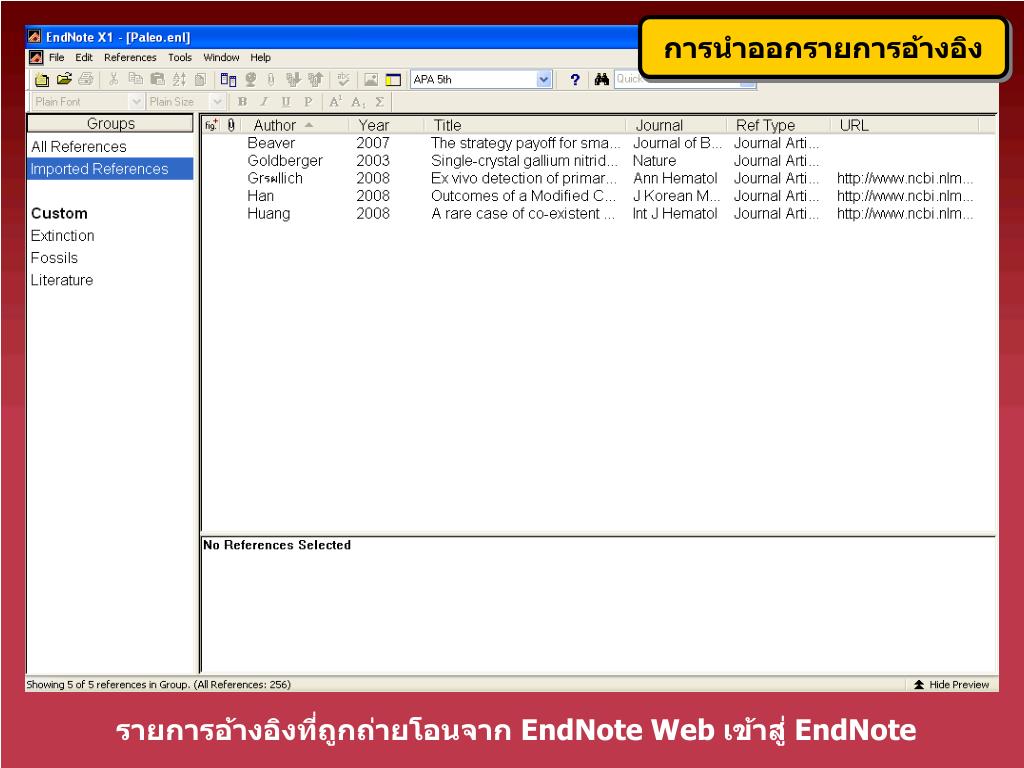Image resolution: width=1024 pixels, height=768 pixels.
Task: Click the Nature journal cell
Action: tap(654, 161)
